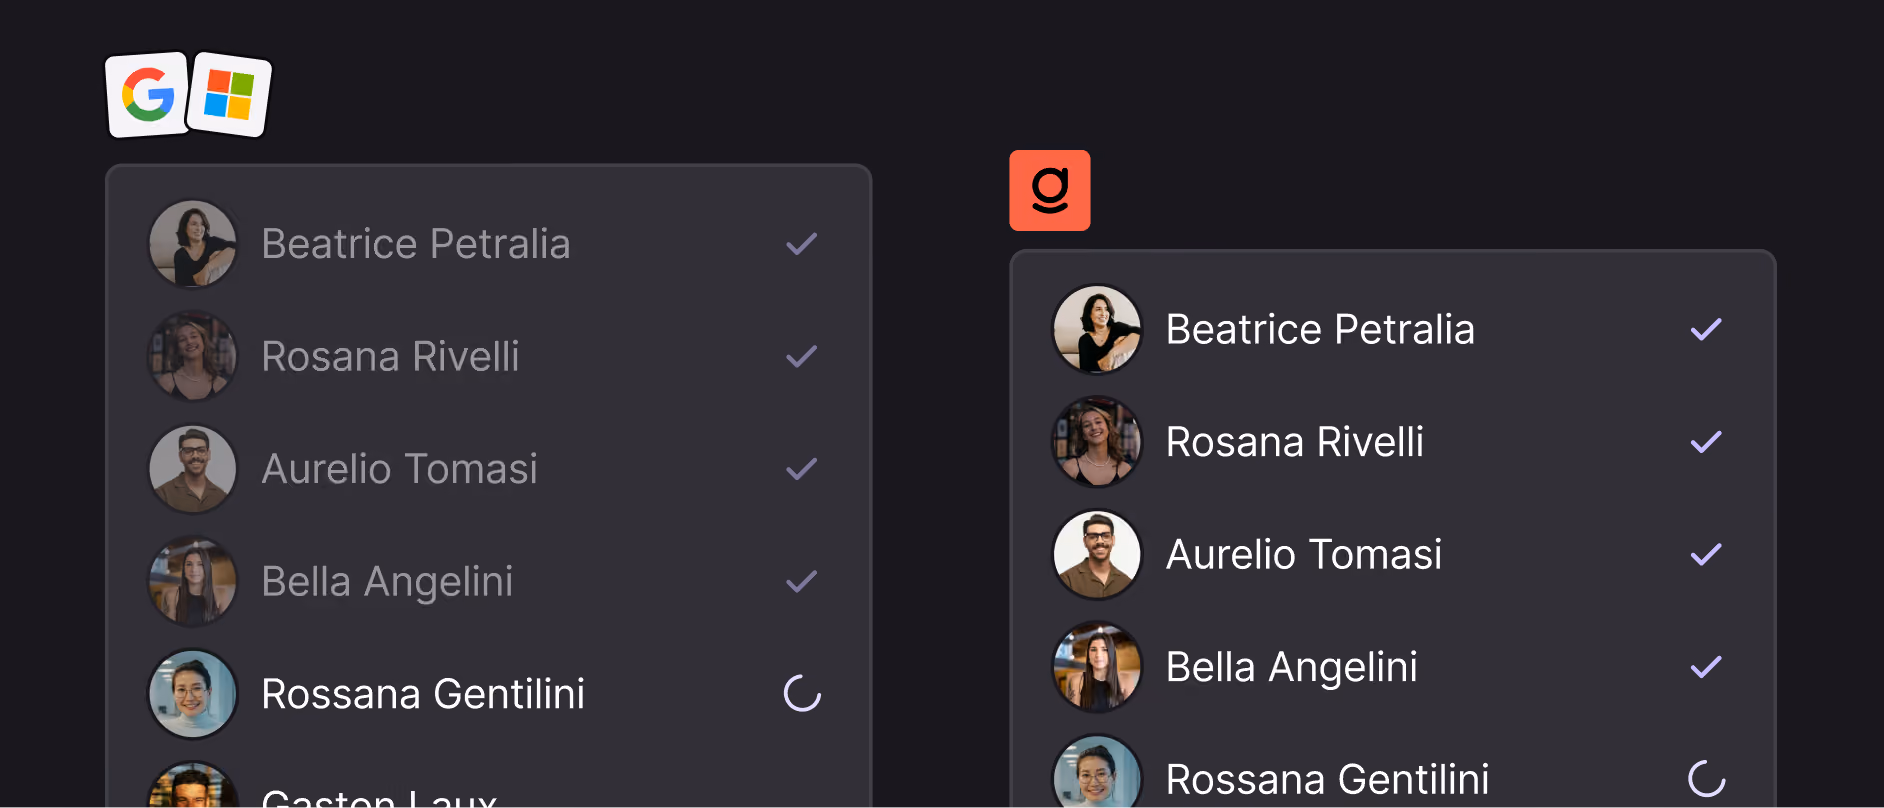1884x808 pixels.
Task: Click the checkmark next to Aurelio Tomasi in right list
Action: point(1706,554)
